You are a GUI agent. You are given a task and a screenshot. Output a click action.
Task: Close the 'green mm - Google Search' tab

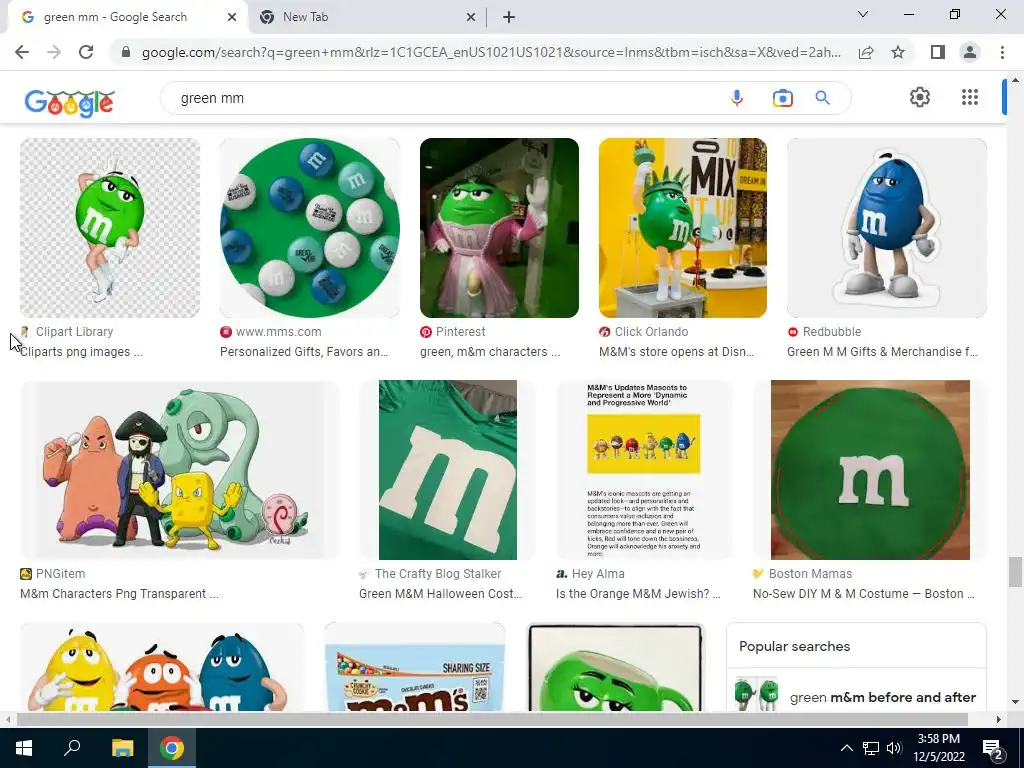tap(232, 17)
